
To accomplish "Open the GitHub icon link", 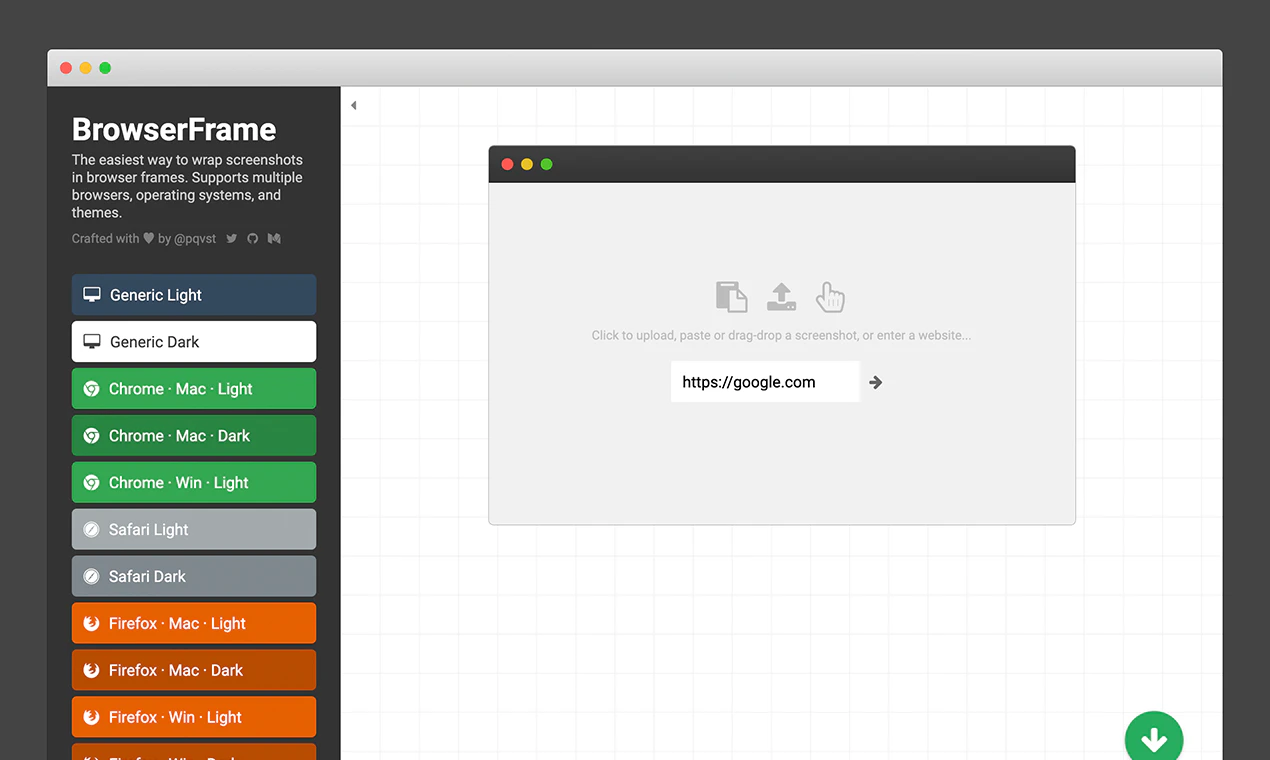I will [253, 239].
